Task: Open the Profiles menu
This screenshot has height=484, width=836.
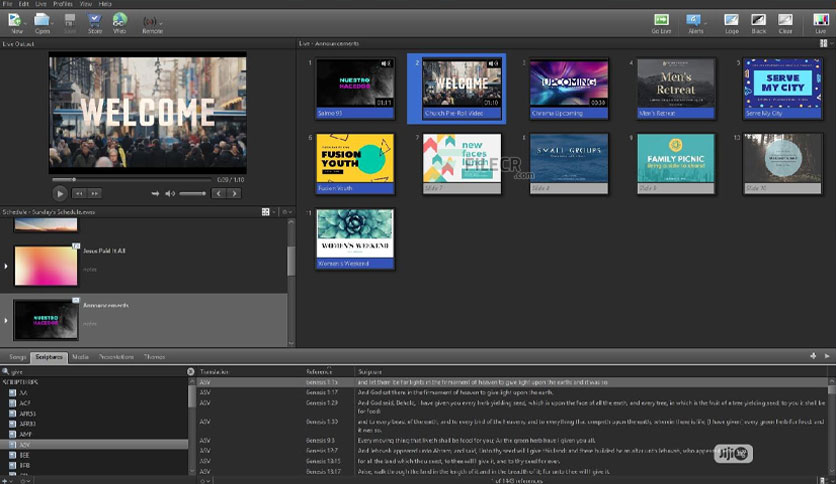Action: coord(63,4)
